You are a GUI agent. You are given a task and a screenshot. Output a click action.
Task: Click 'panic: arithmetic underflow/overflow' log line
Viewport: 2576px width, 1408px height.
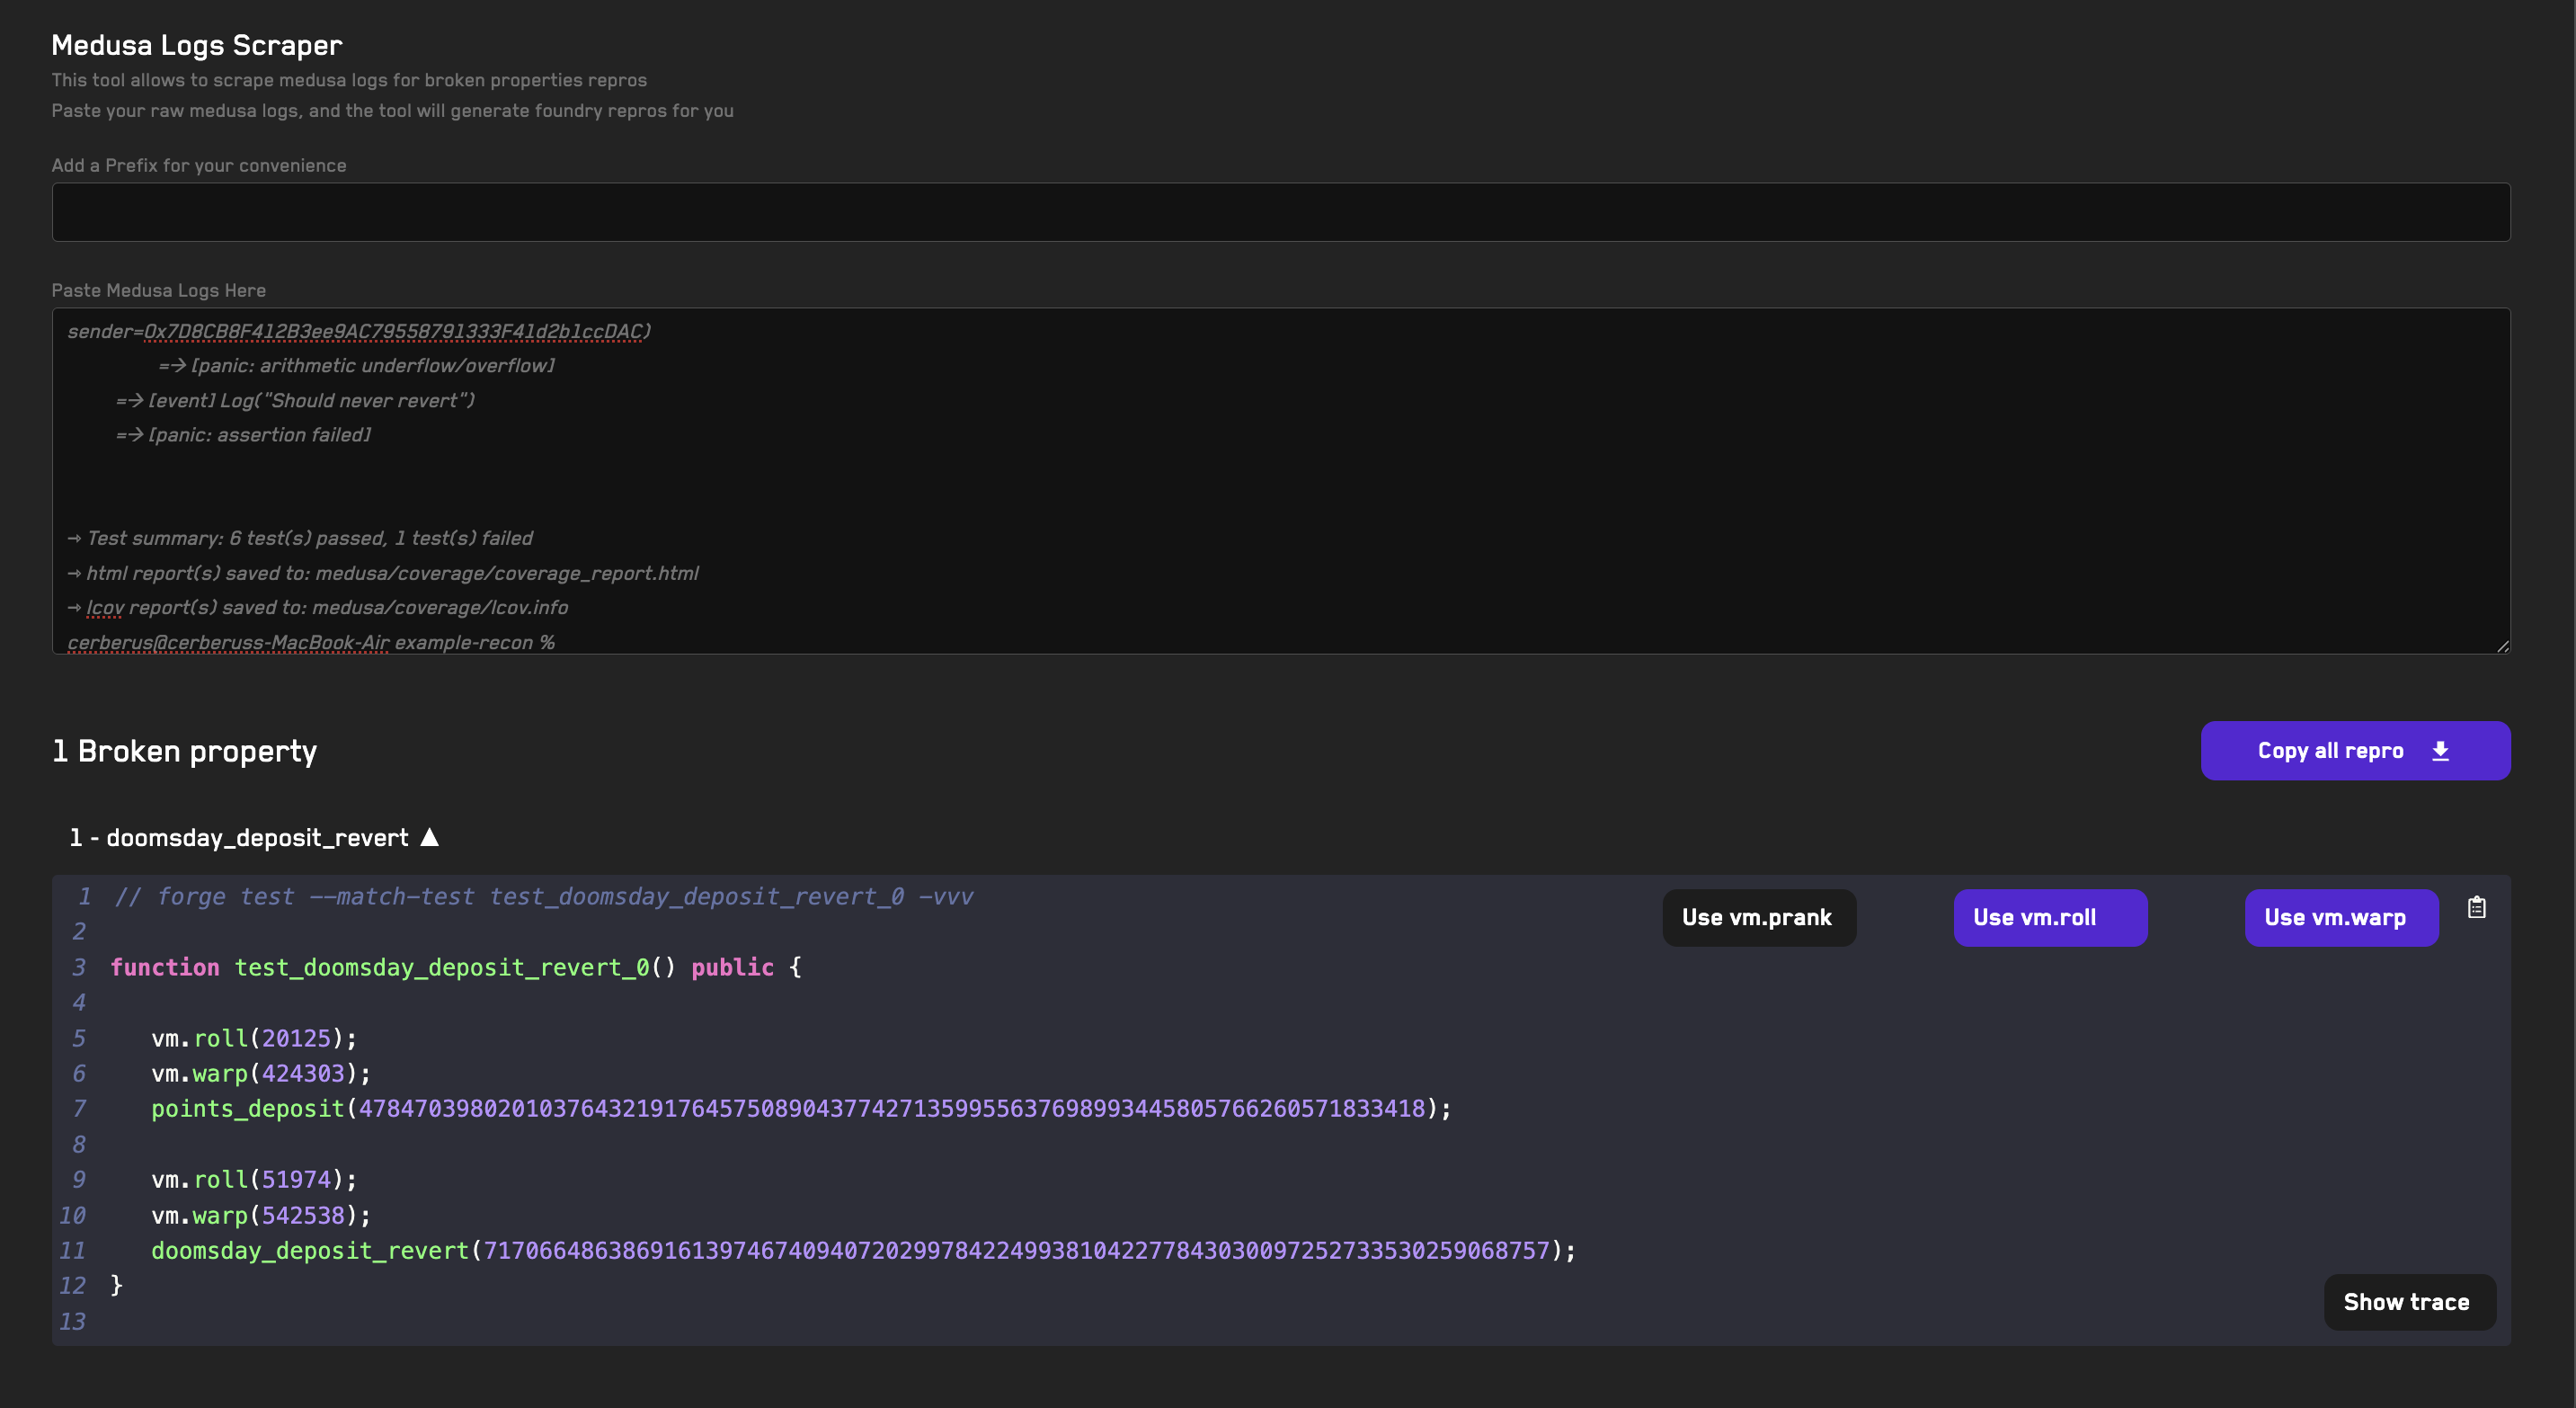pyautogui.click(x=356, y=366)
